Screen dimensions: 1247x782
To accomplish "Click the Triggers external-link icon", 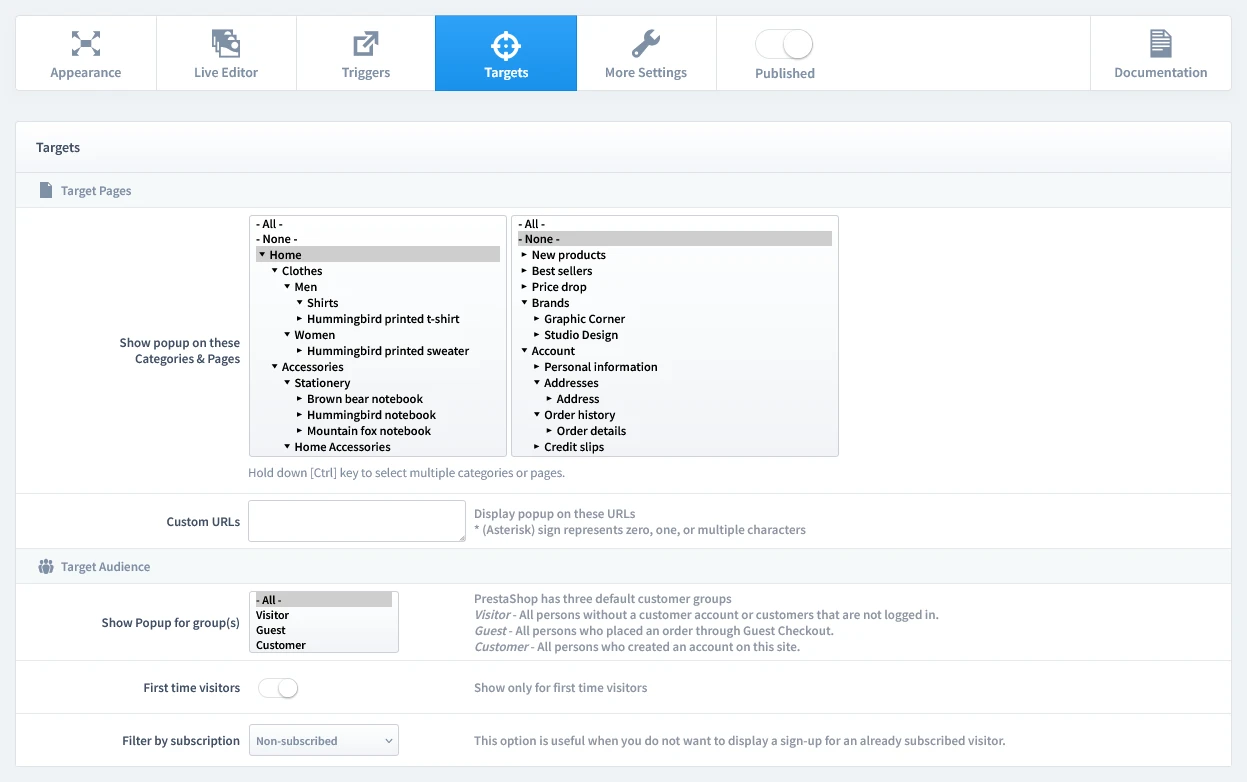I will coord(366,43).
